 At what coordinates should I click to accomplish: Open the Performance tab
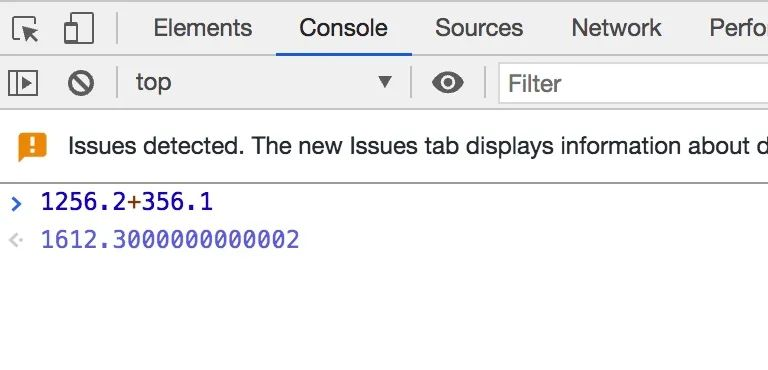click(738, 28)
